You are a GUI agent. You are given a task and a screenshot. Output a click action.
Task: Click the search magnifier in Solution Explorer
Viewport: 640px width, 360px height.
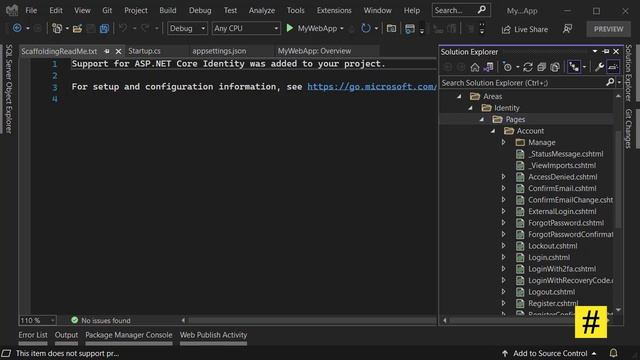[x=610, y=82]
